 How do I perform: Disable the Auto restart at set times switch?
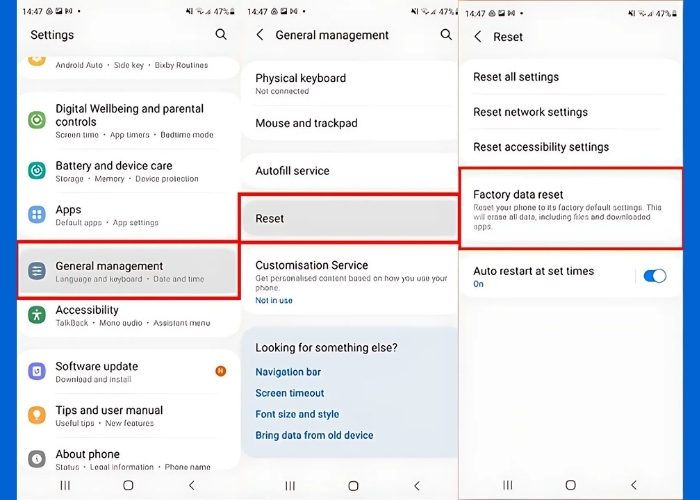[x=654, y=276]
